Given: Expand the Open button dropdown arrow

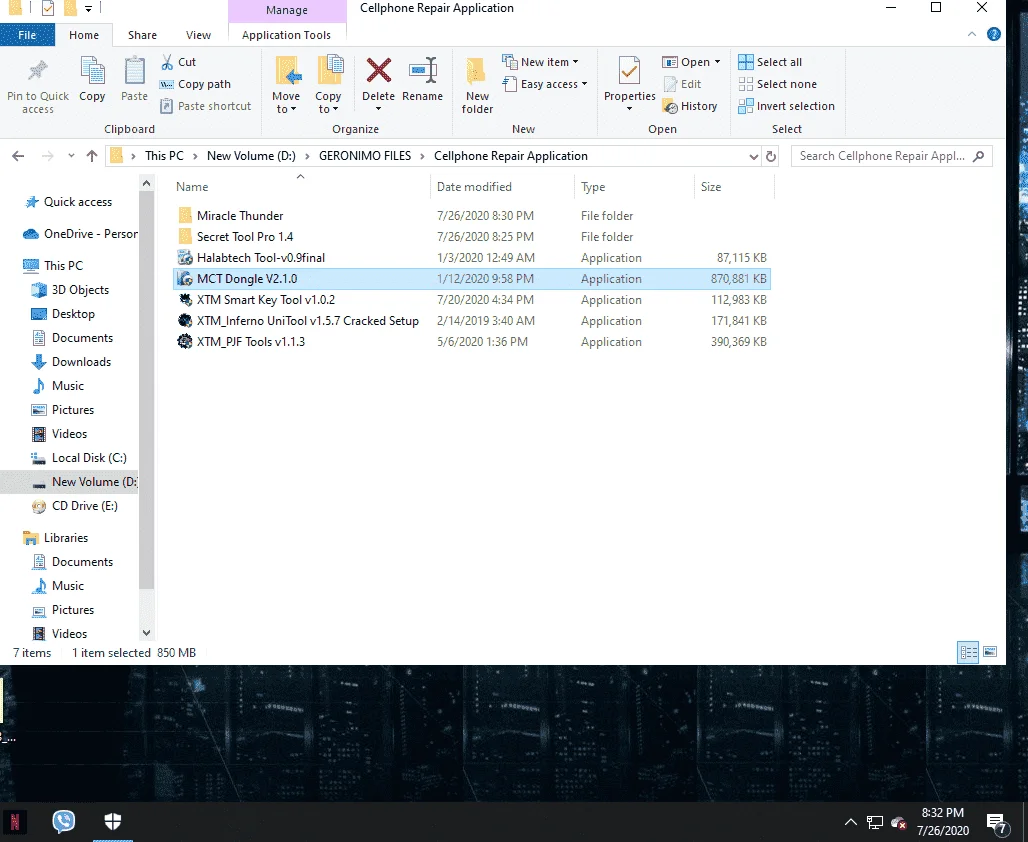Looking at the screenshot, I should 717,62.
